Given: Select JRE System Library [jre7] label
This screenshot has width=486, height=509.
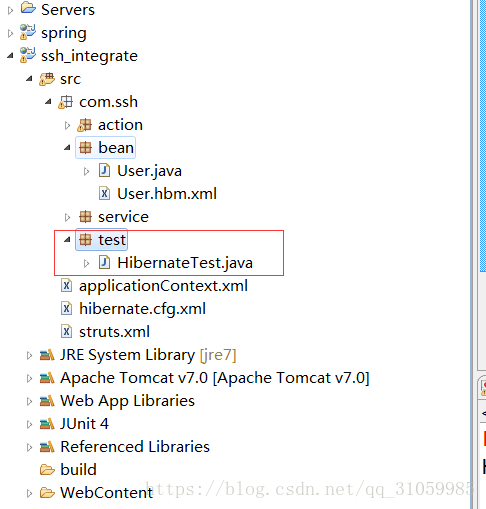Looking at the screenshot, I should (x=148, y=355).
